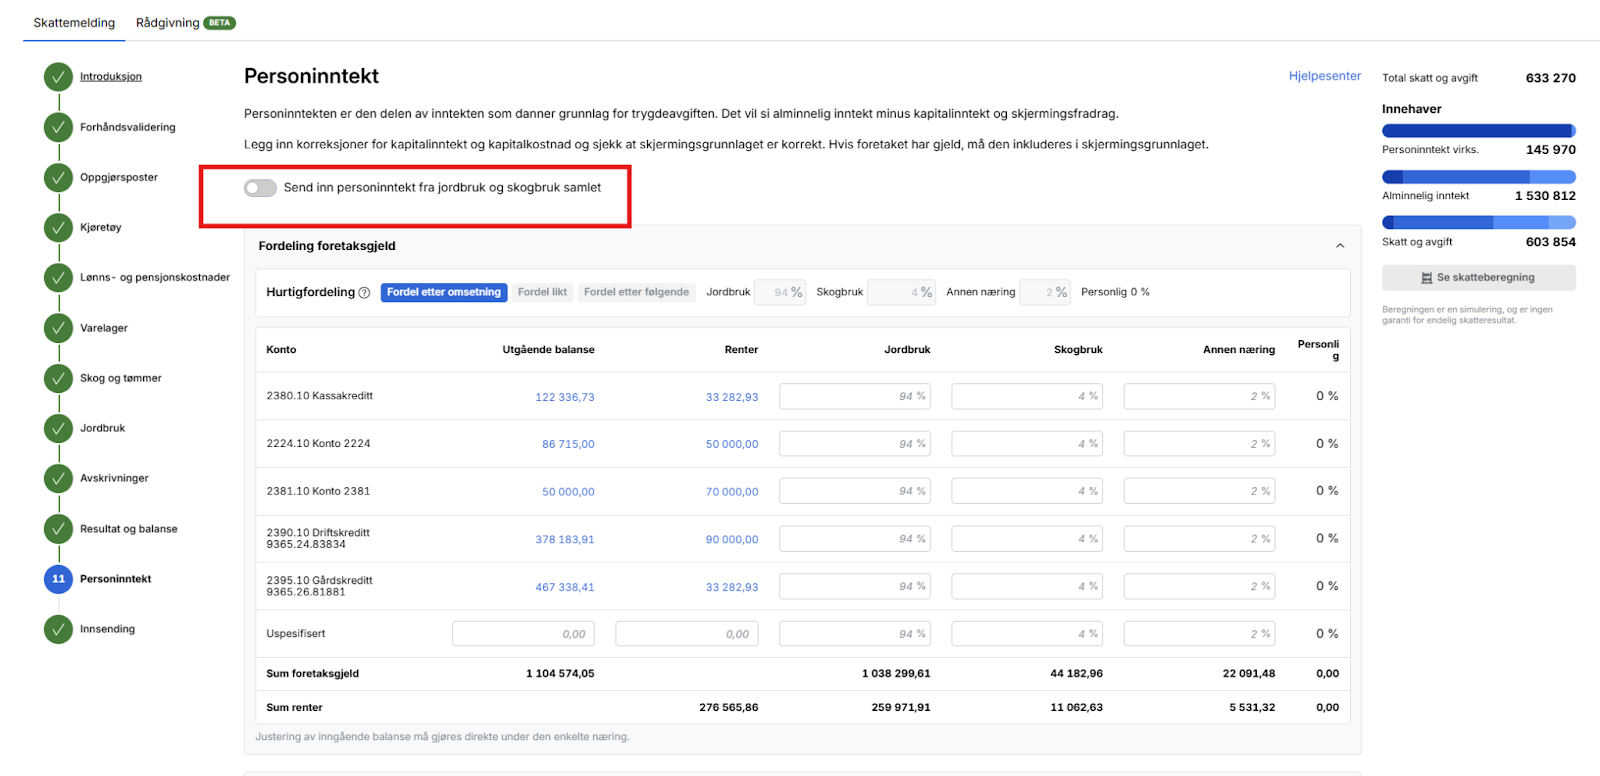Click the Introduksjon step checkmark icon

pyautogui.click(x=58, y=77)
